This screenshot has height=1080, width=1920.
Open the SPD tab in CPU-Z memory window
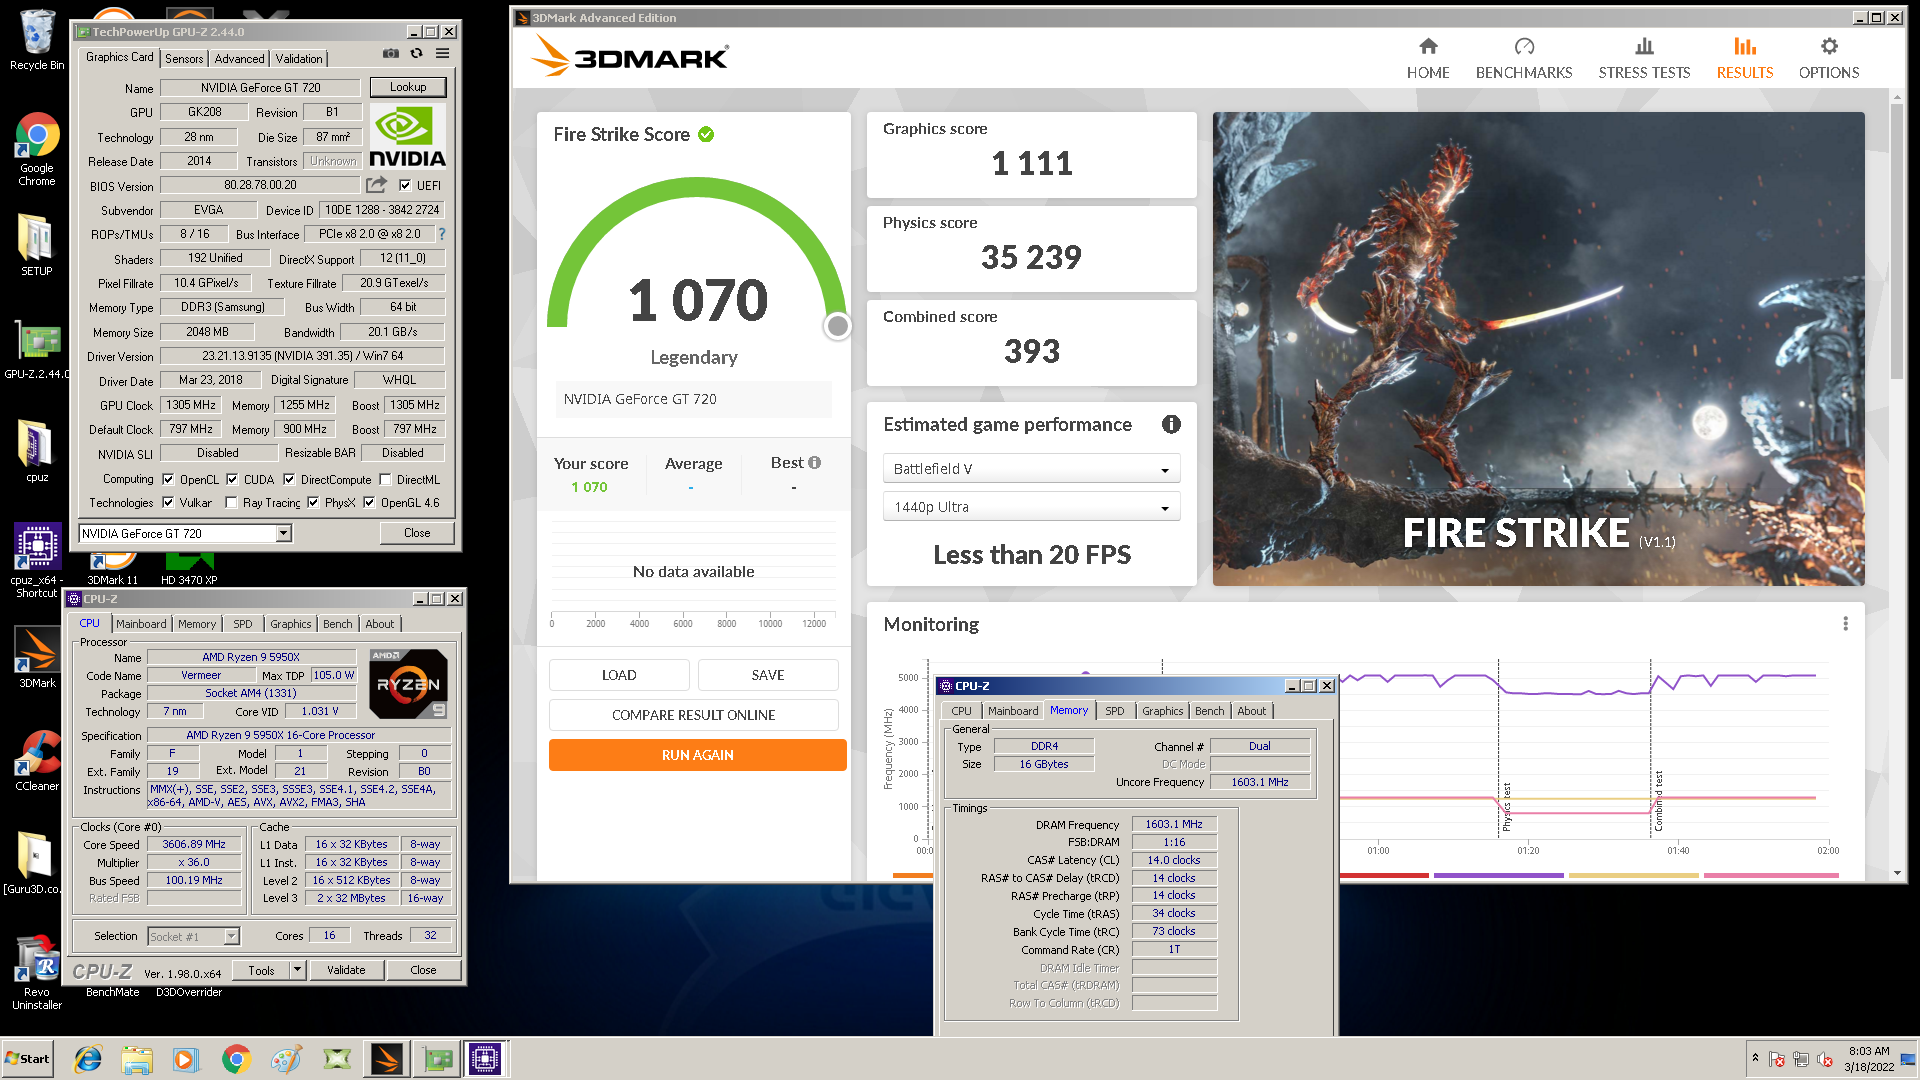pos(1115,711)
